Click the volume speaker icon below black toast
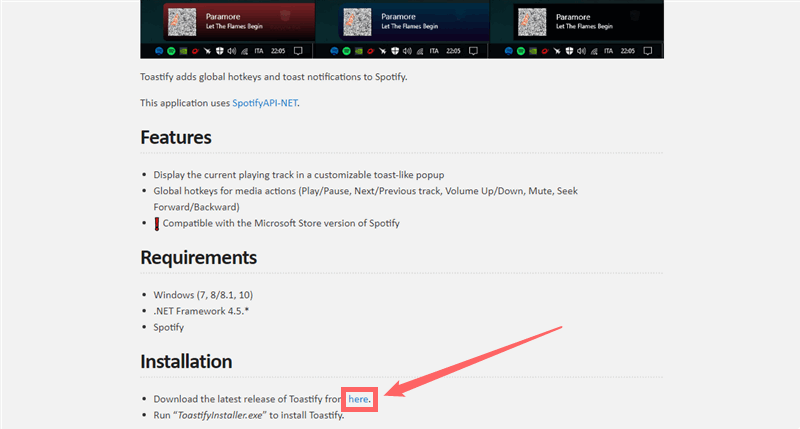This screenshot has width=800, height=429. (x=582, y=51)
